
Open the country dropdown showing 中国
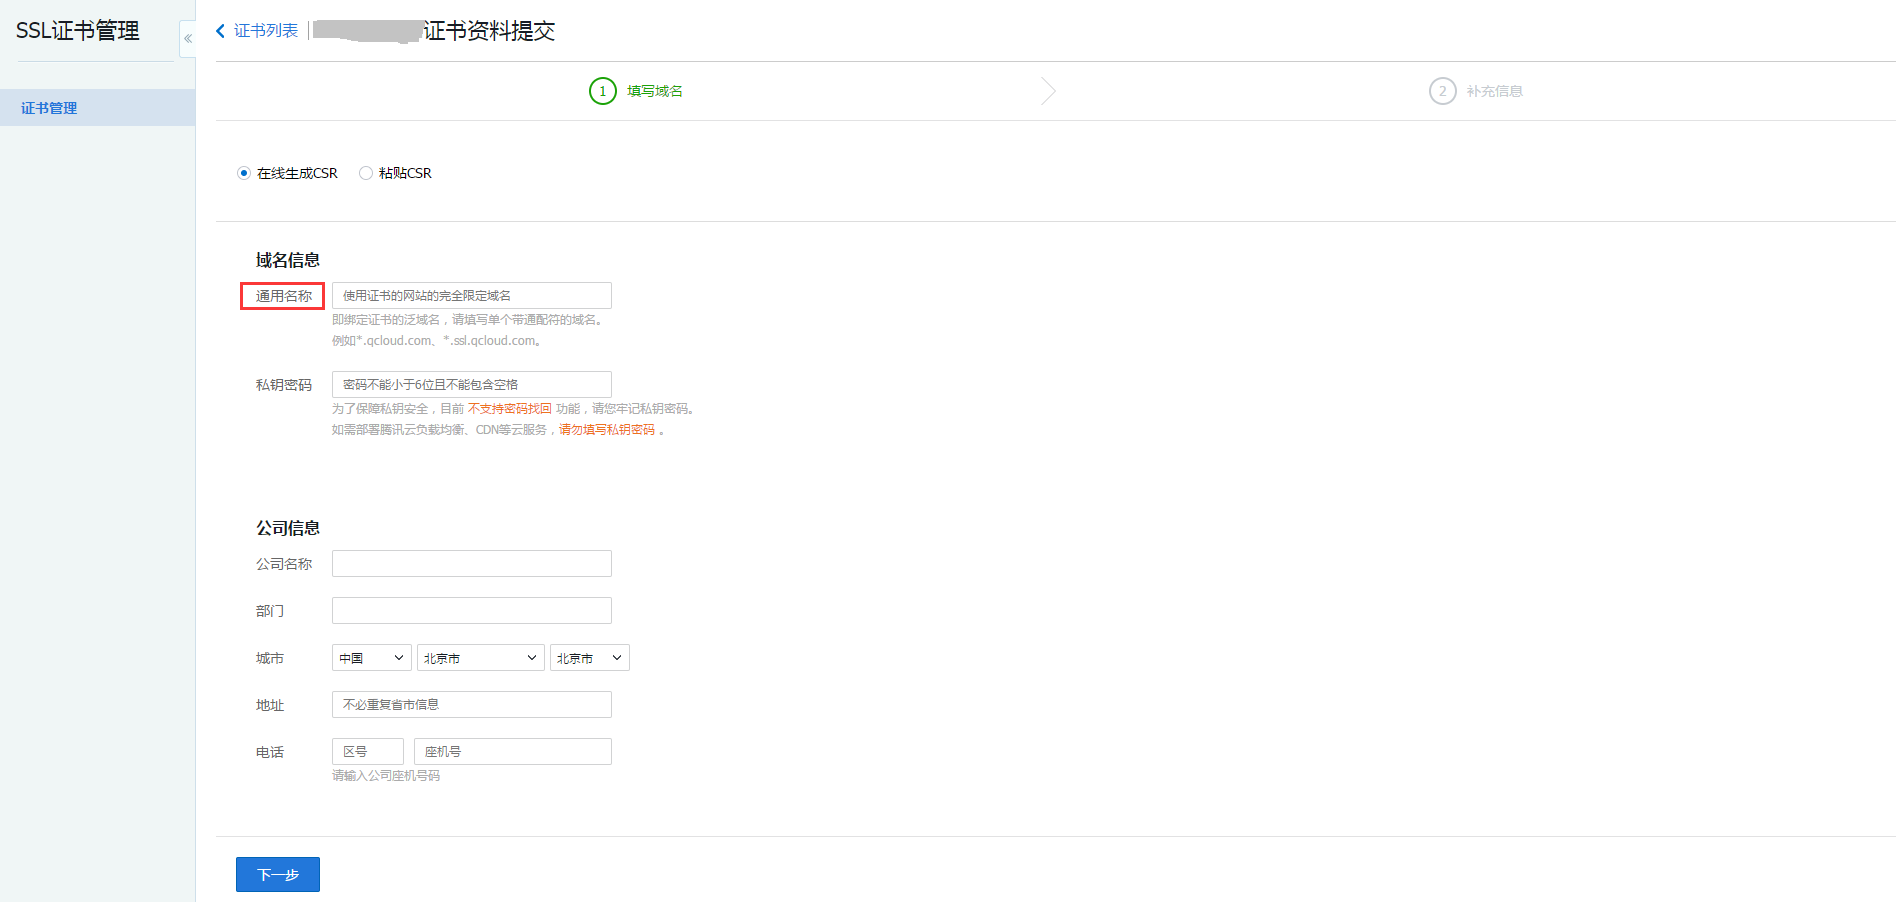371,658
